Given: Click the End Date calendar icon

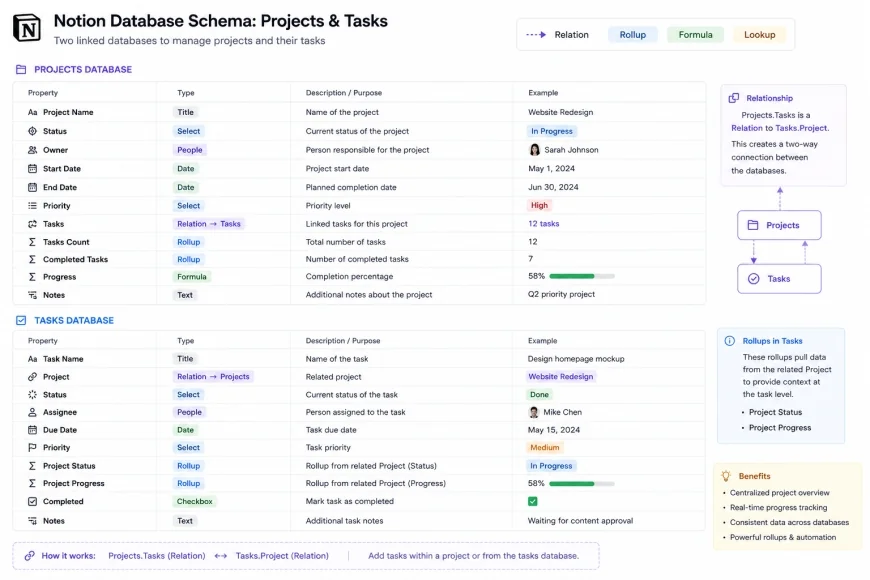Looking at the screenshot, I should tap(32, 187).
